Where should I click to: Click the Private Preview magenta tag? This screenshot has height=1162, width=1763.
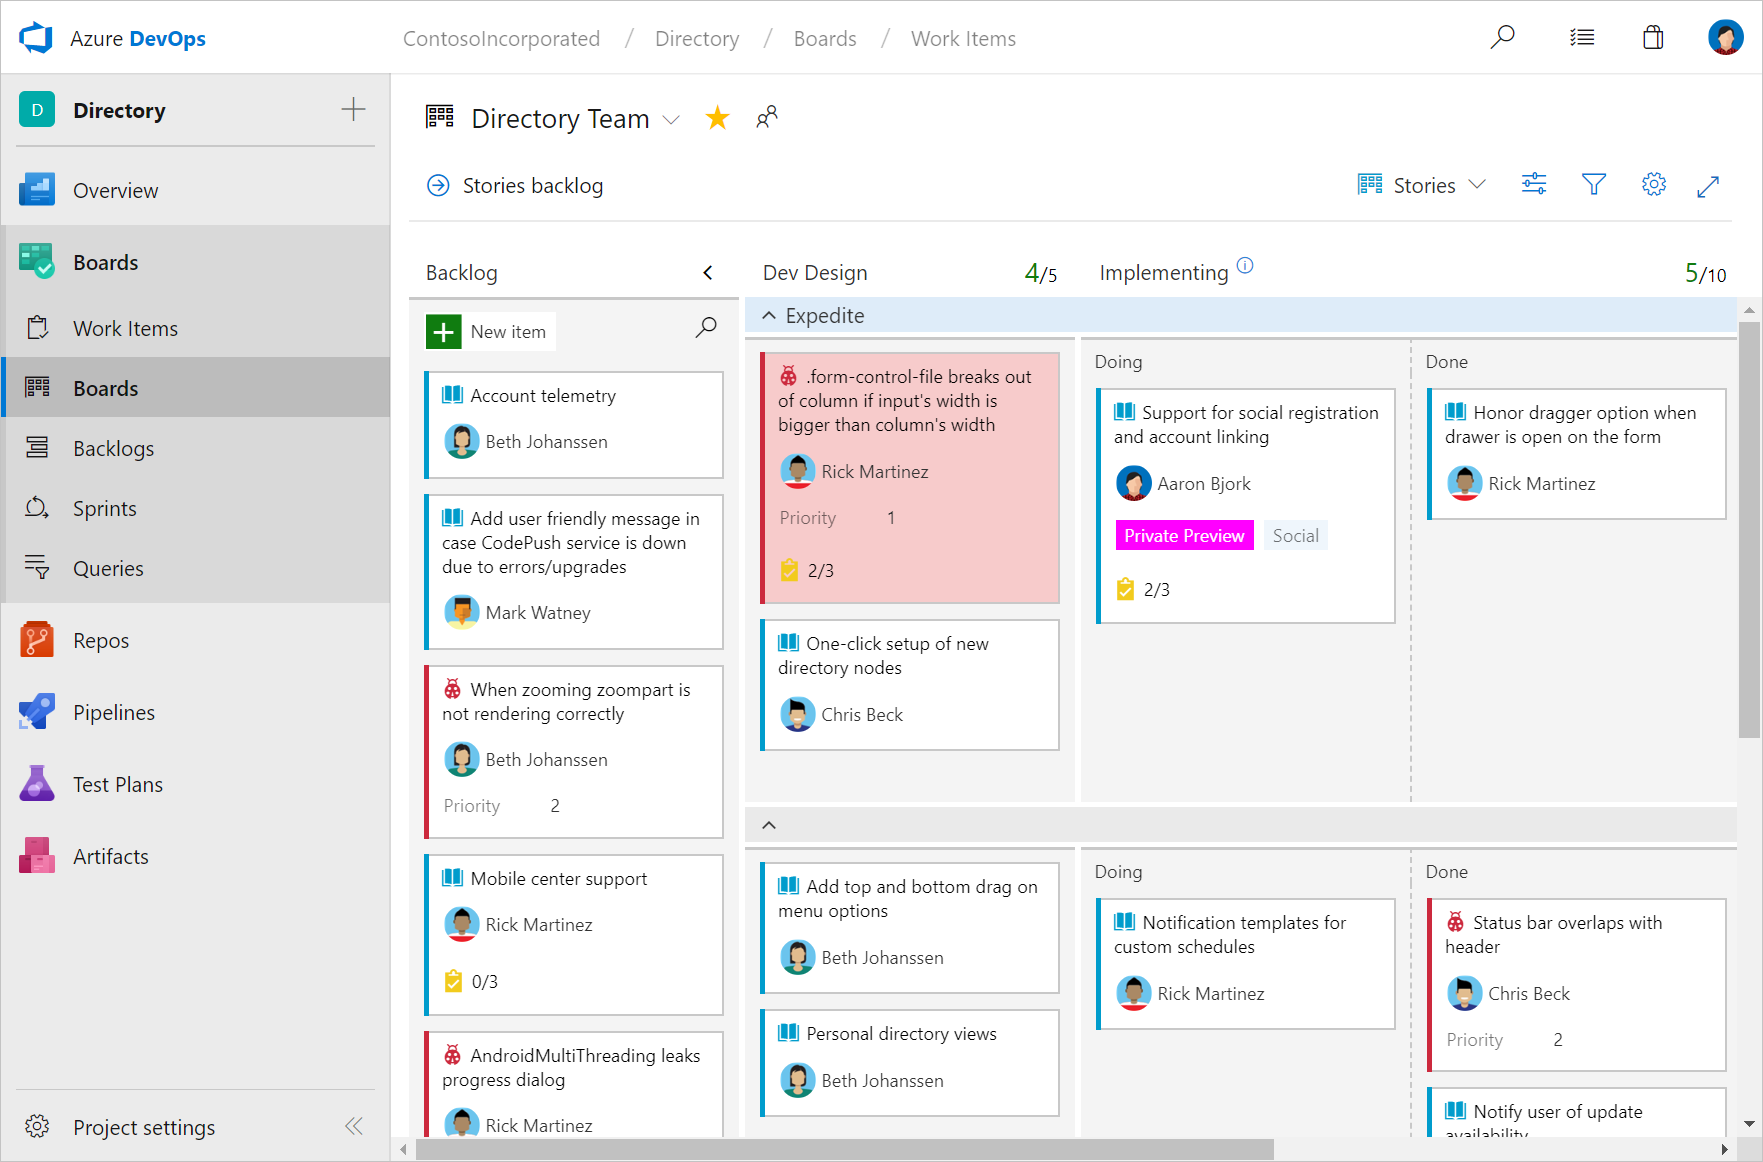click(x=1183, y=536)
